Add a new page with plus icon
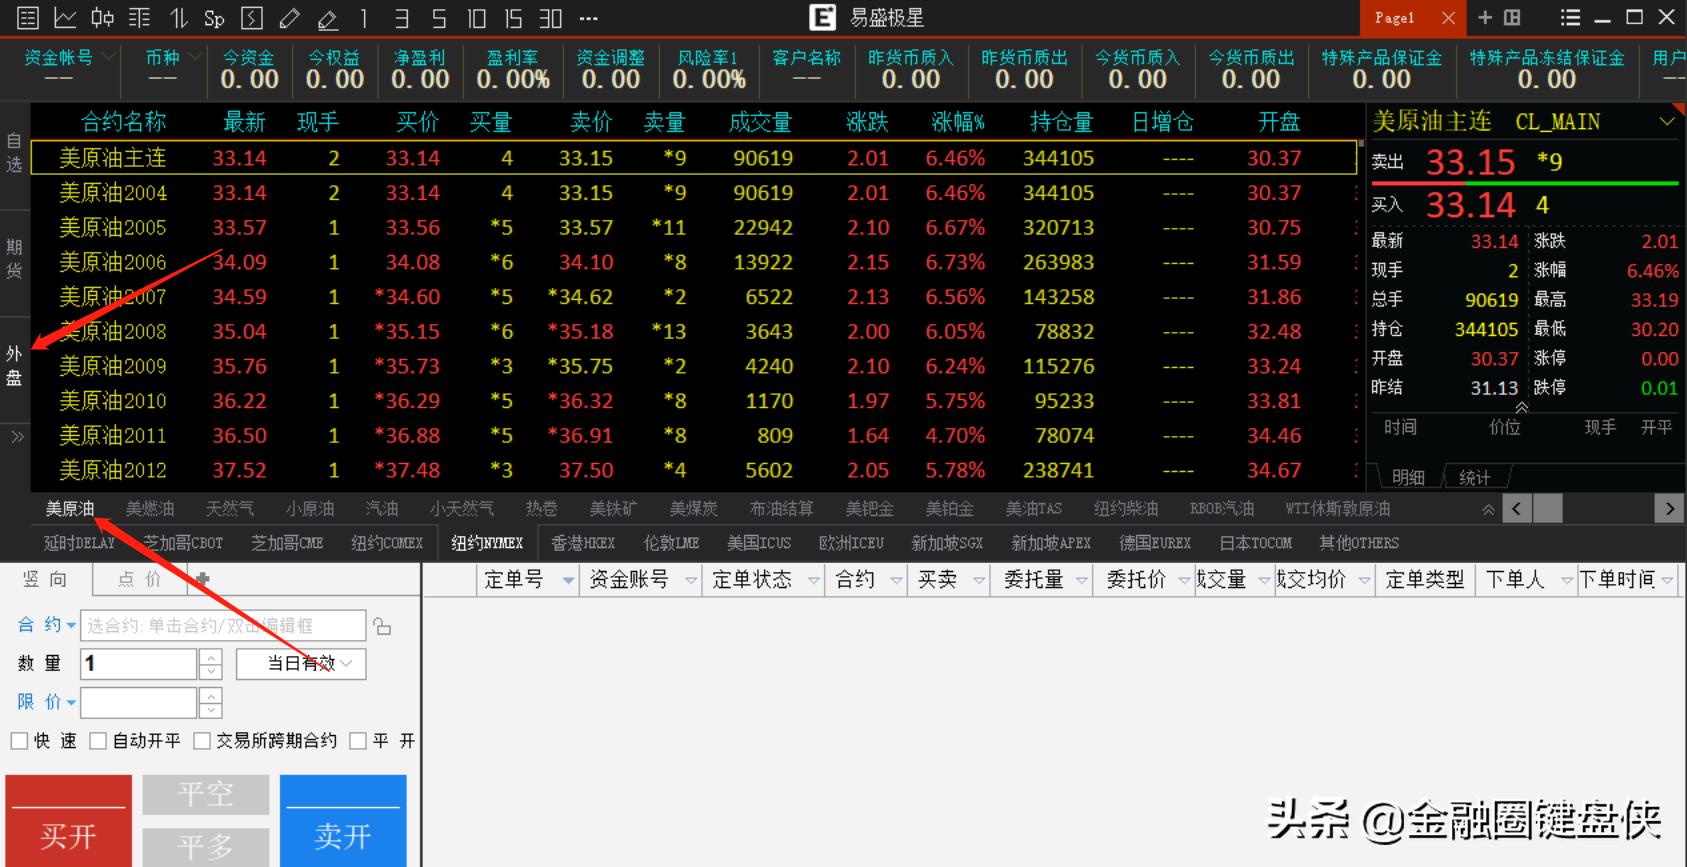The width and height of the screenshot is (1687, 867). click(x=1485, y=17)
